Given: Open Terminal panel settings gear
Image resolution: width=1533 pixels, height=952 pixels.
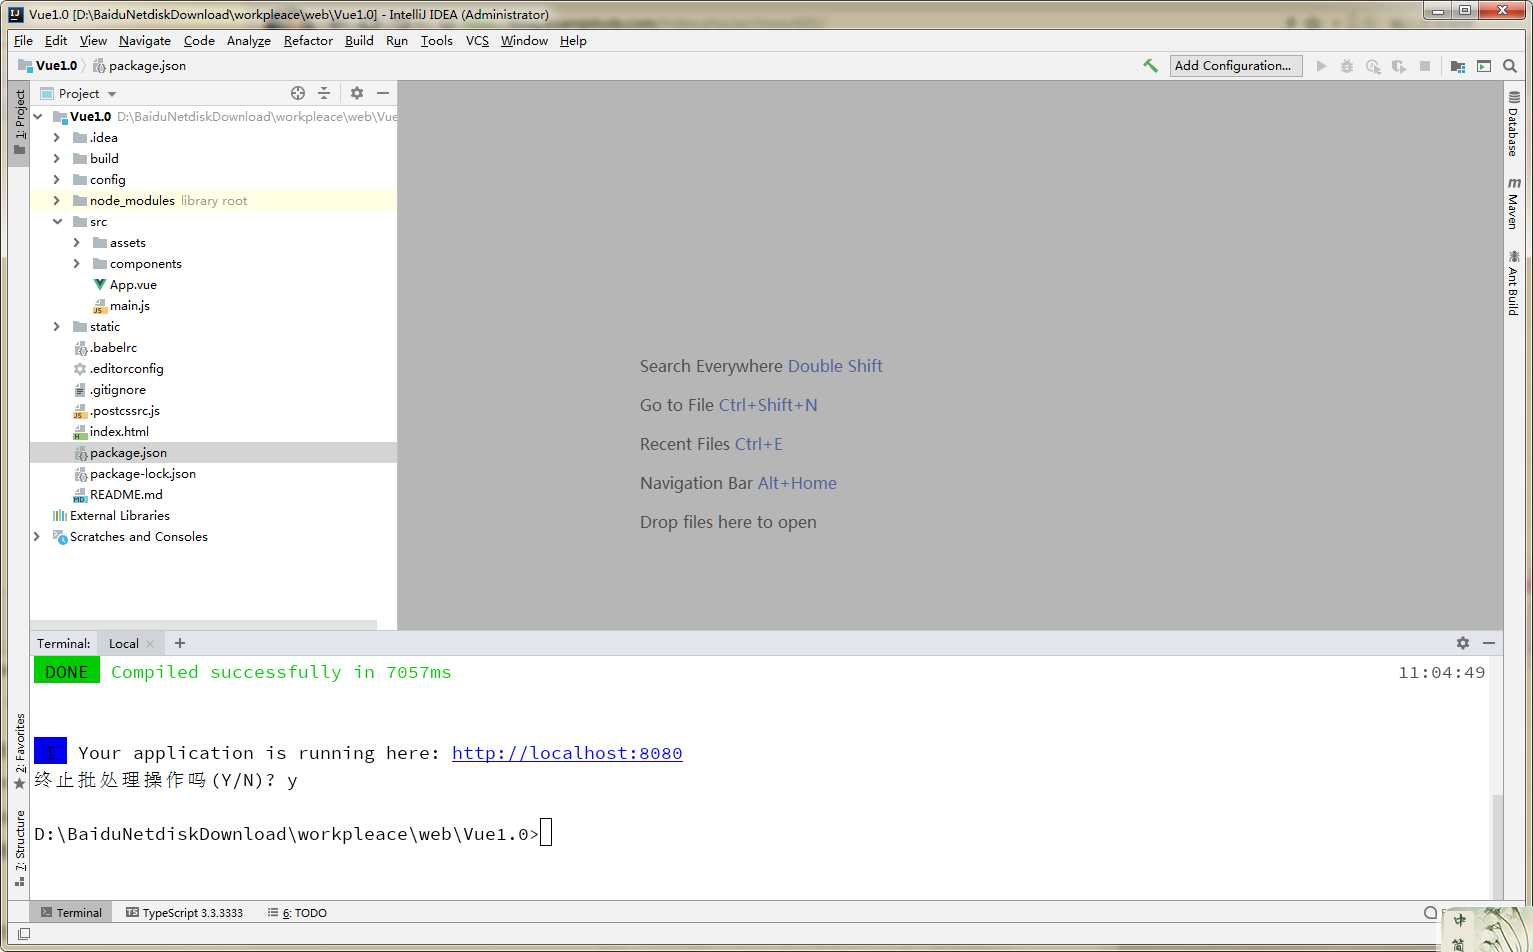Looking at the screenshot, I should pyautogui.click(x=1463, y=643).
